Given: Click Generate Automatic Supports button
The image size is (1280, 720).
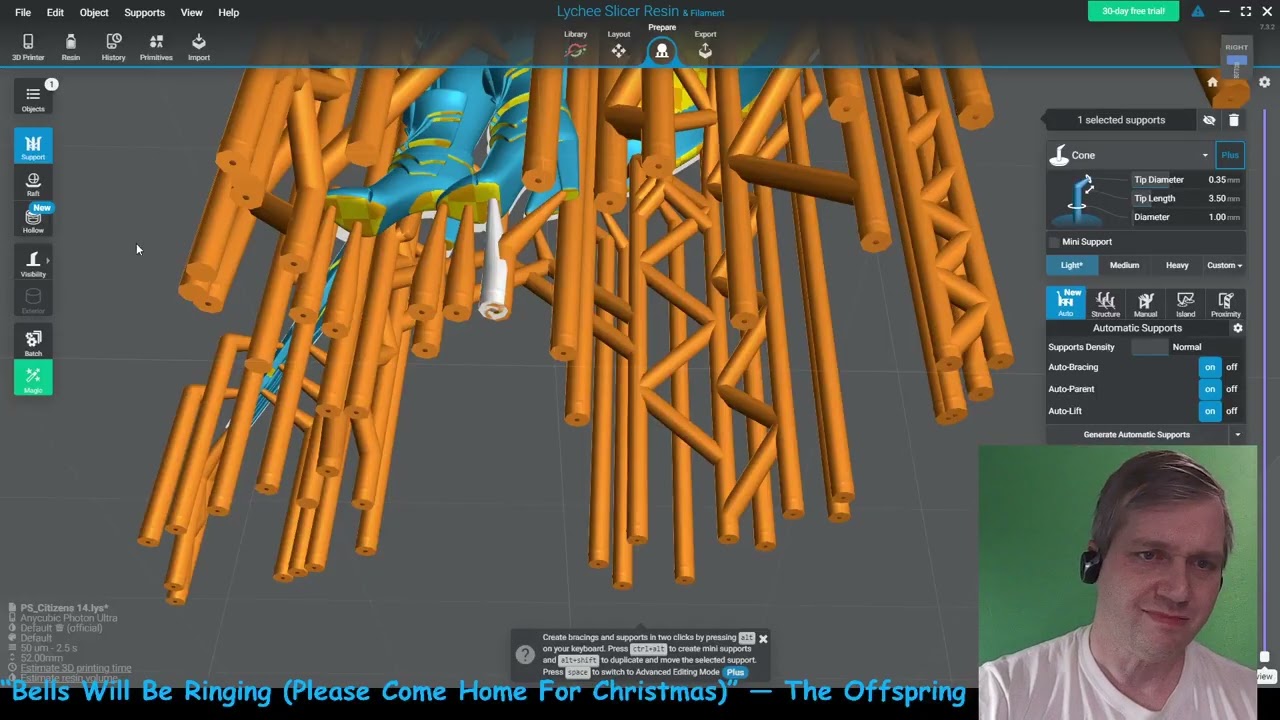Looking at the screenshot, I should [1137, 435].
